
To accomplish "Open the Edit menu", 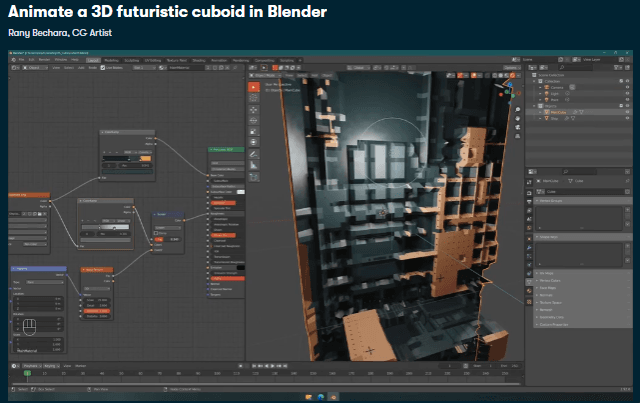I will click(32, 60).
